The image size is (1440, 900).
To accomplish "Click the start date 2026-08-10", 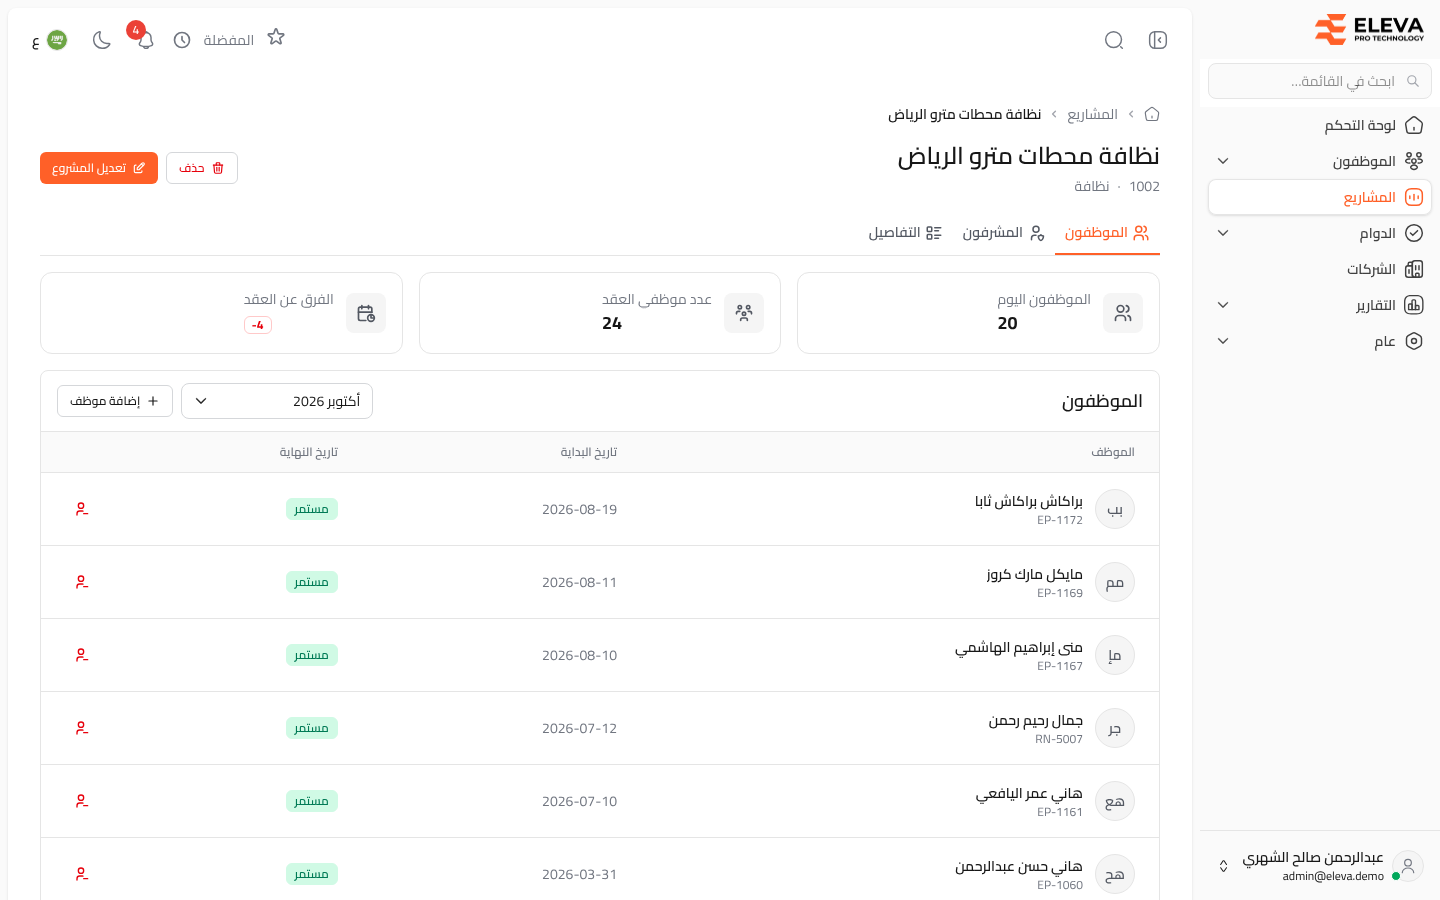I will (580, 655).
